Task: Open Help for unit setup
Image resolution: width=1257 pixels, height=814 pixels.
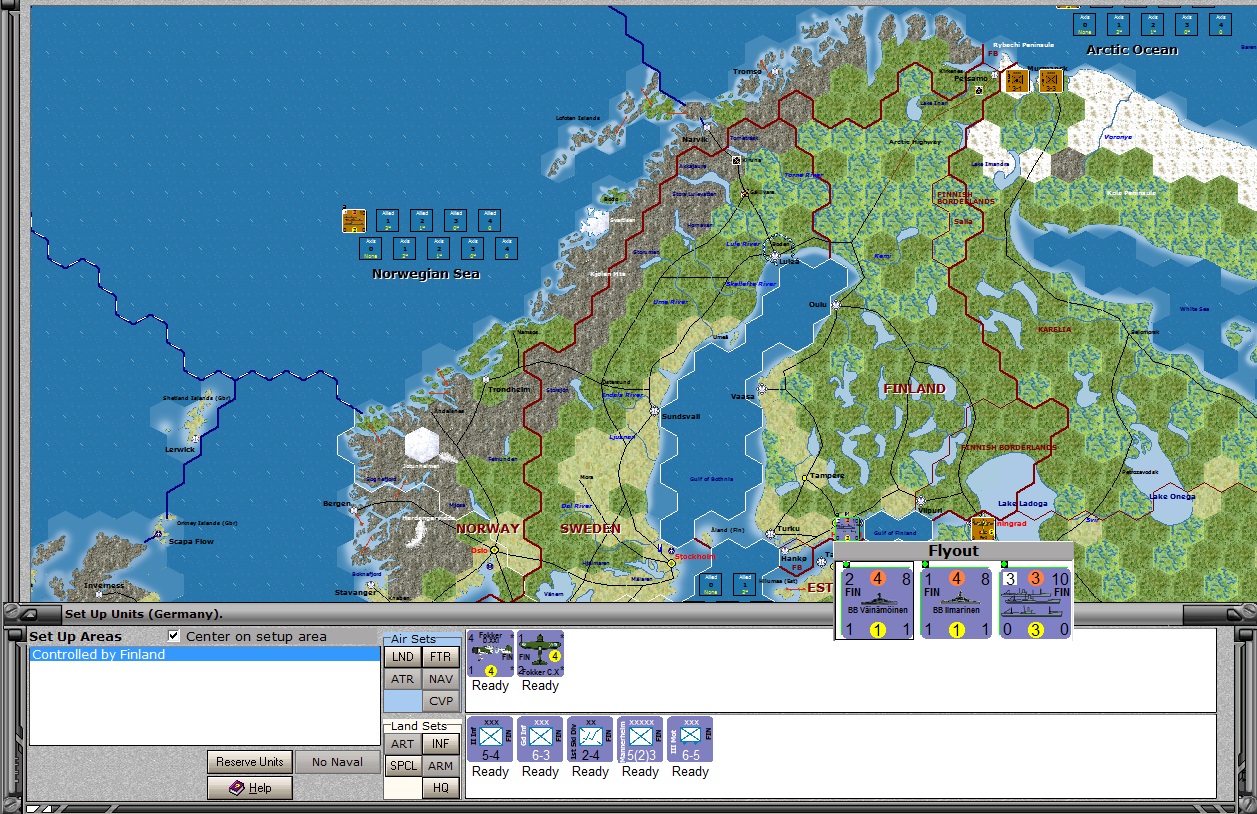Action: 250,788
